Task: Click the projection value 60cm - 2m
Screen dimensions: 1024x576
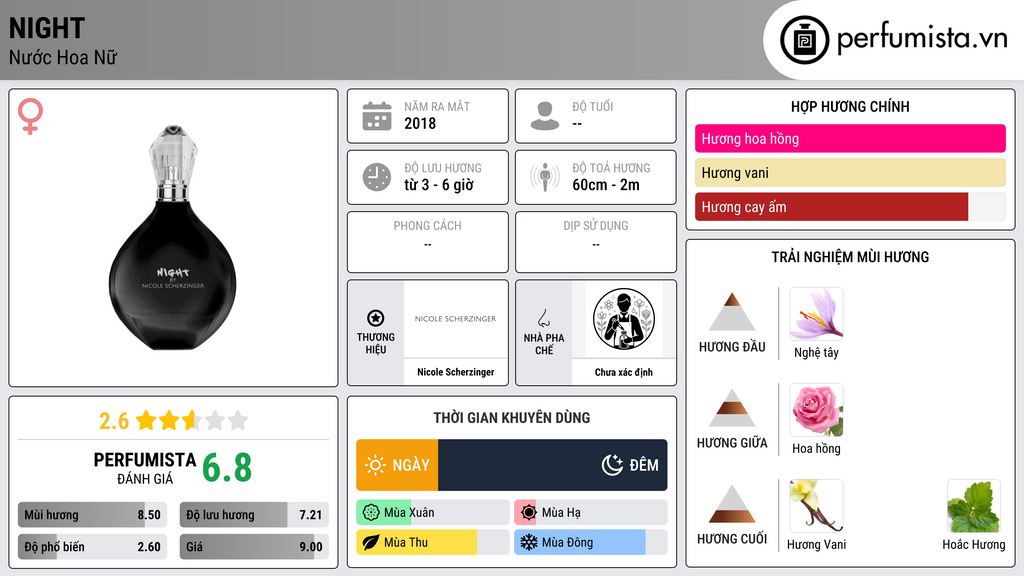Action: (x=606, y=185)
